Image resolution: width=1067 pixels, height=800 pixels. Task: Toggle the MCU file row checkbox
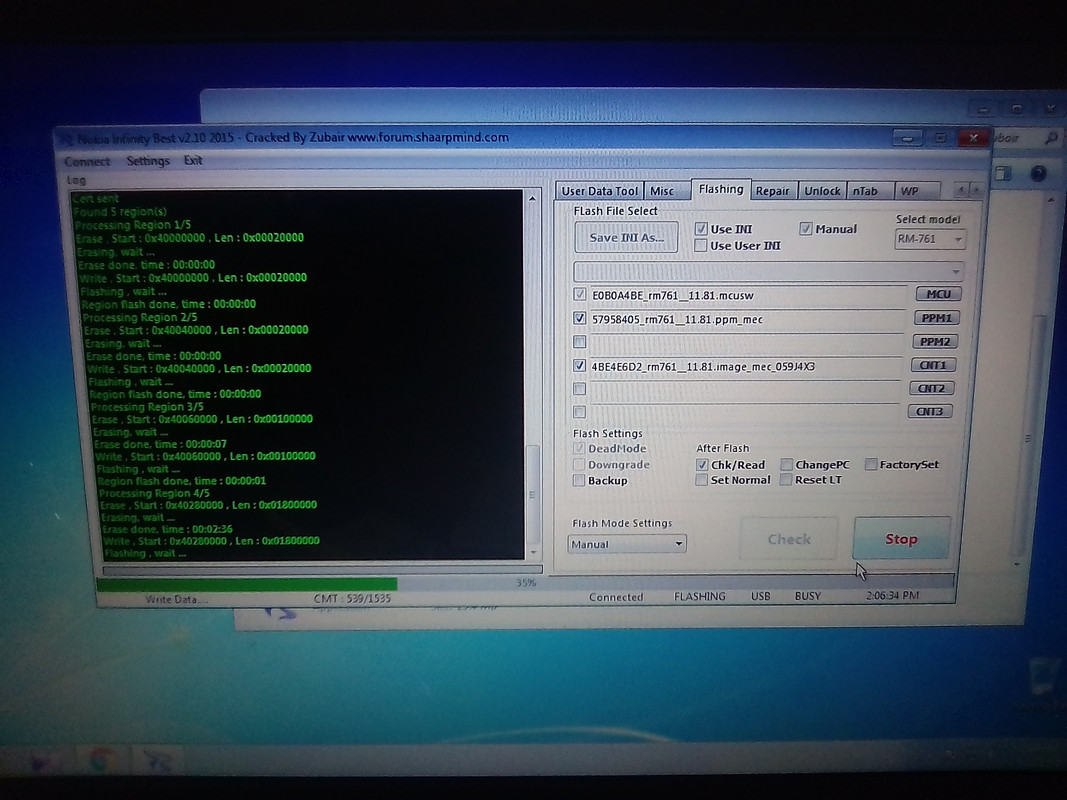pyautogui.click(x=579, y=295)
